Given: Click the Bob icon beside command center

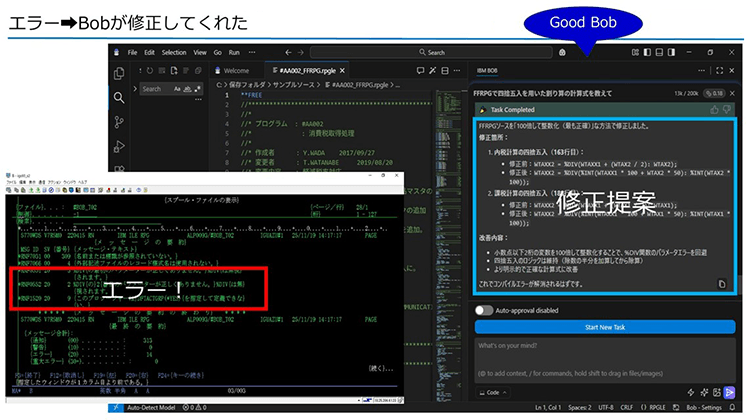Looking at the screenshot, I should 562,53.
